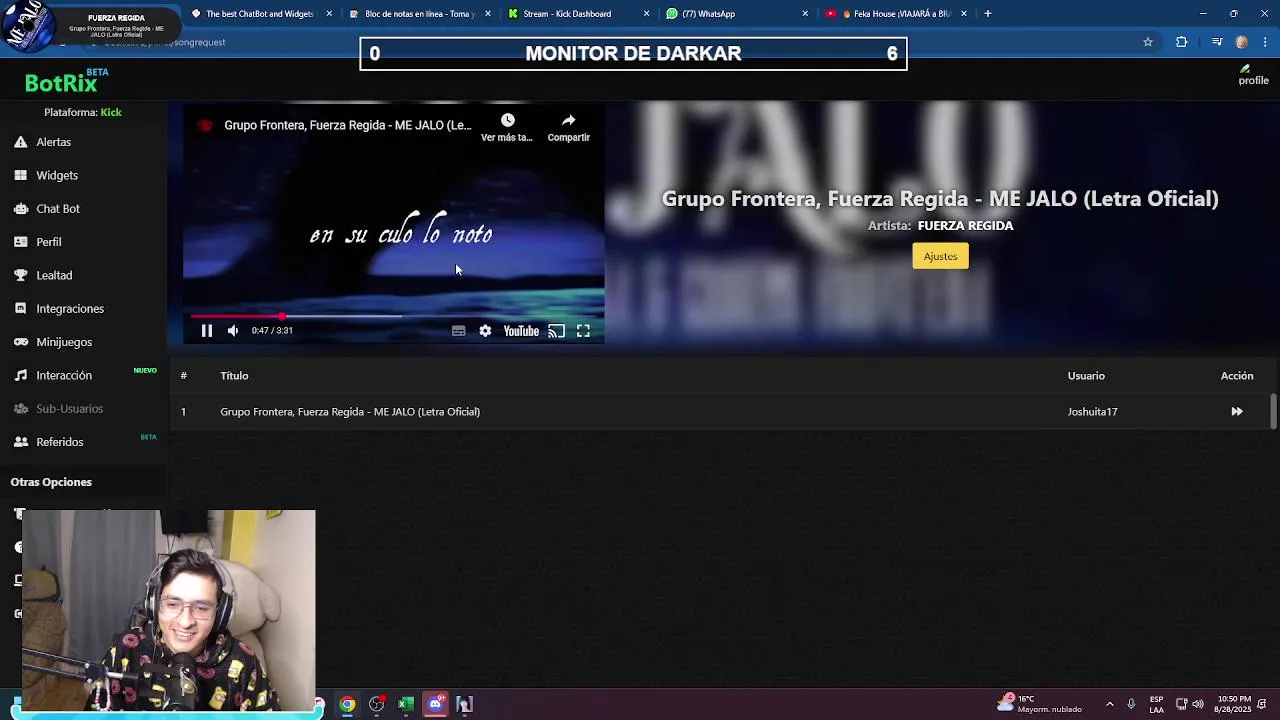Cast the video using the Cast icon
This screenshot has height=720, width=1280.
(557, 331)
